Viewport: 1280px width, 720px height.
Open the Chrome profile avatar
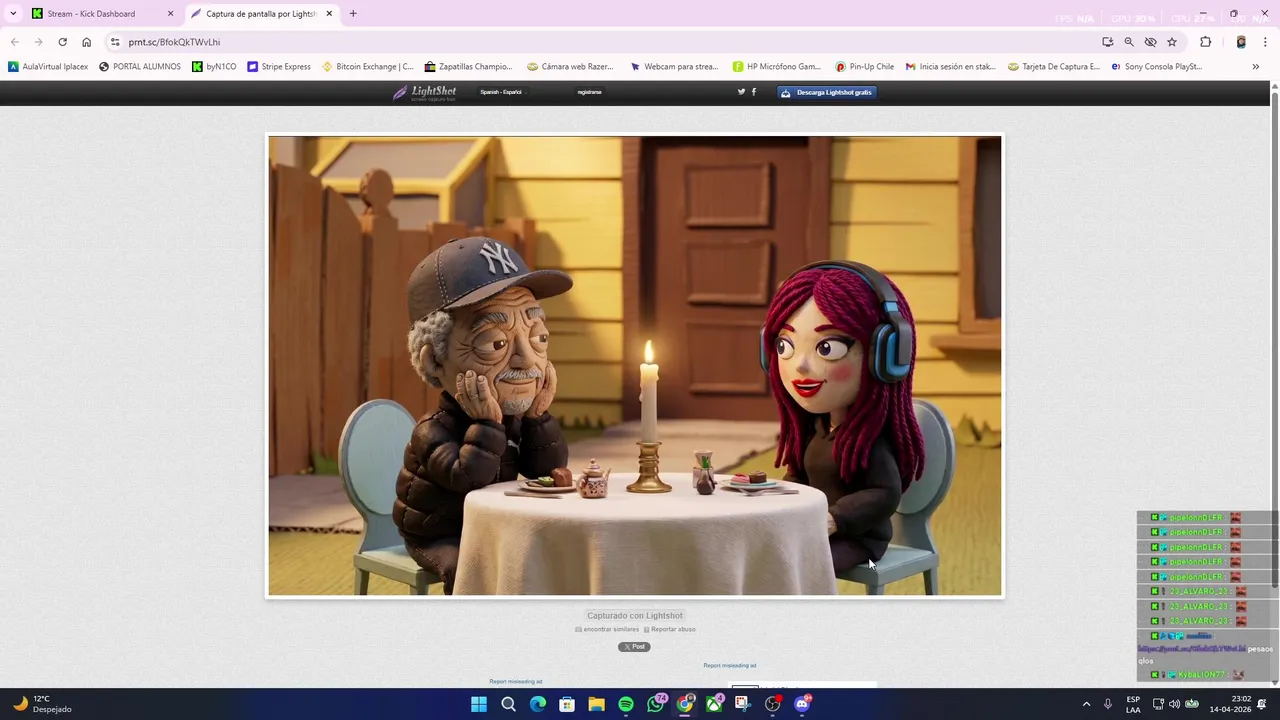[1241, 42]
